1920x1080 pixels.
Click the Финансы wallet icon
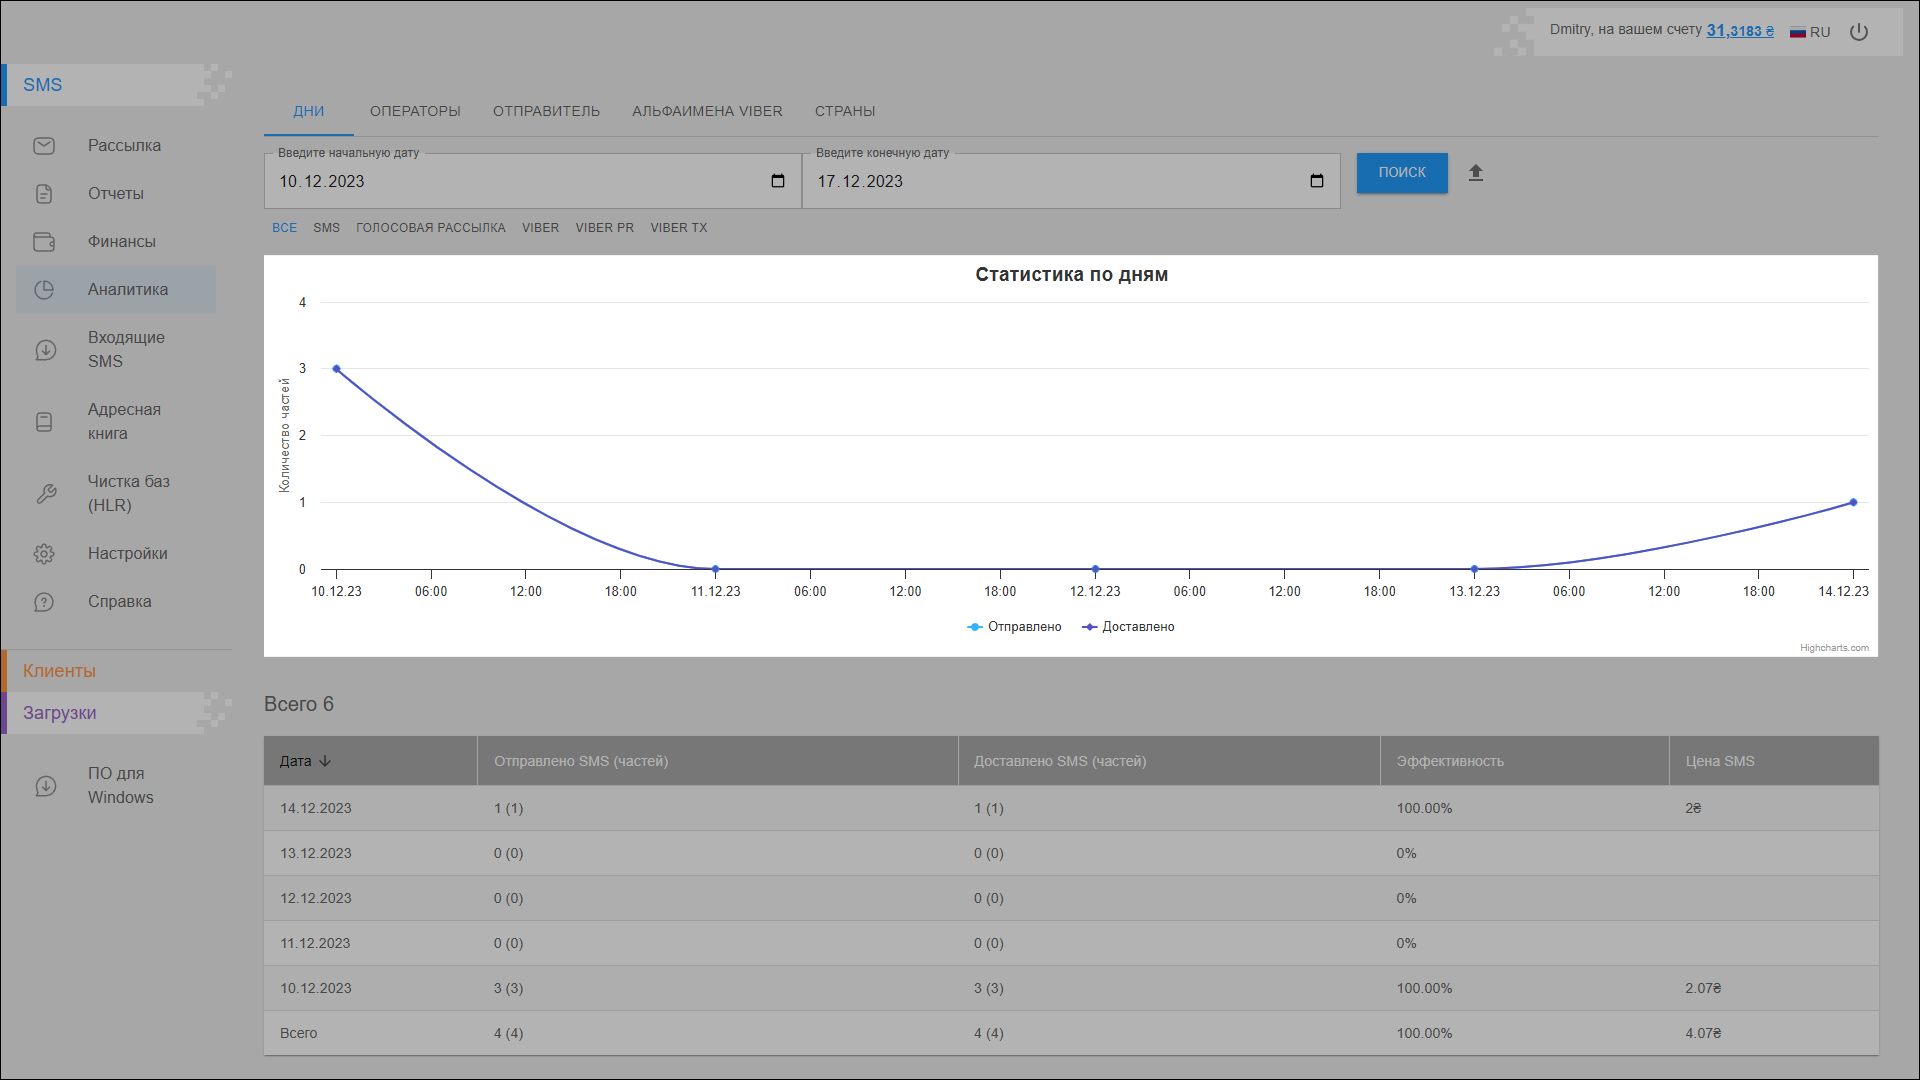pos(44,242)
